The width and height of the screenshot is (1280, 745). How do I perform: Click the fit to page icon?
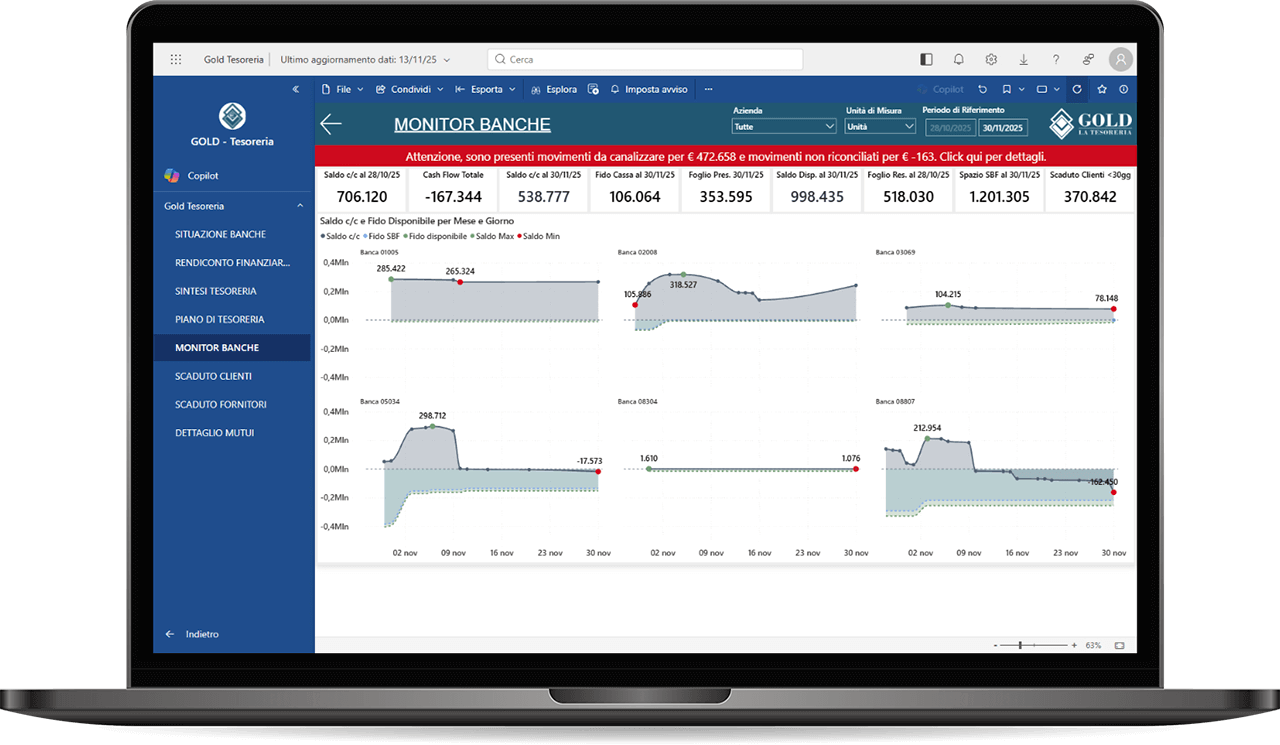pos(1119,646)
